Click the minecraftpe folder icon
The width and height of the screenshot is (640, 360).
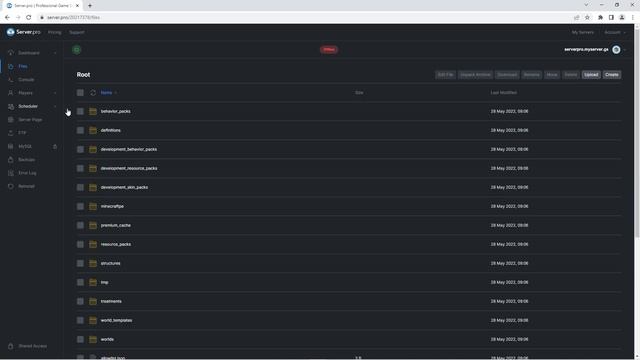[93, 206]
